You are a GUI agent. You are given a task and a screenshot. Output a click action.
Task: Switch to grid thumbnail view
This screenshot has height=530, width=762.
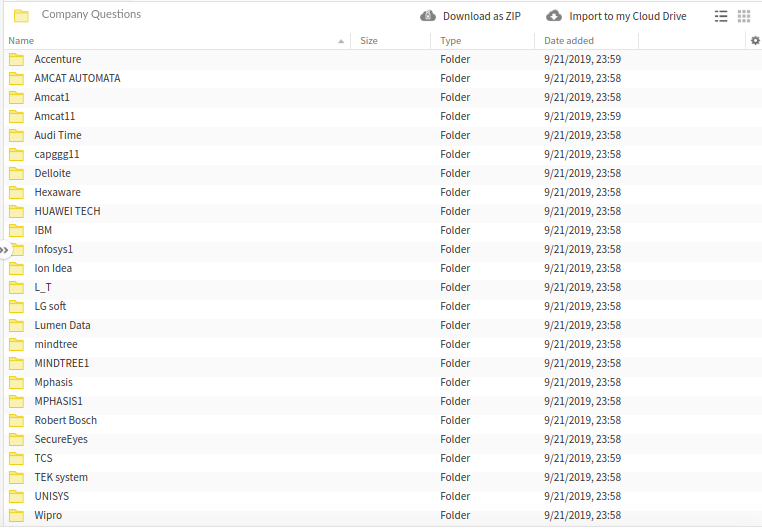click(x=744, y=16)
